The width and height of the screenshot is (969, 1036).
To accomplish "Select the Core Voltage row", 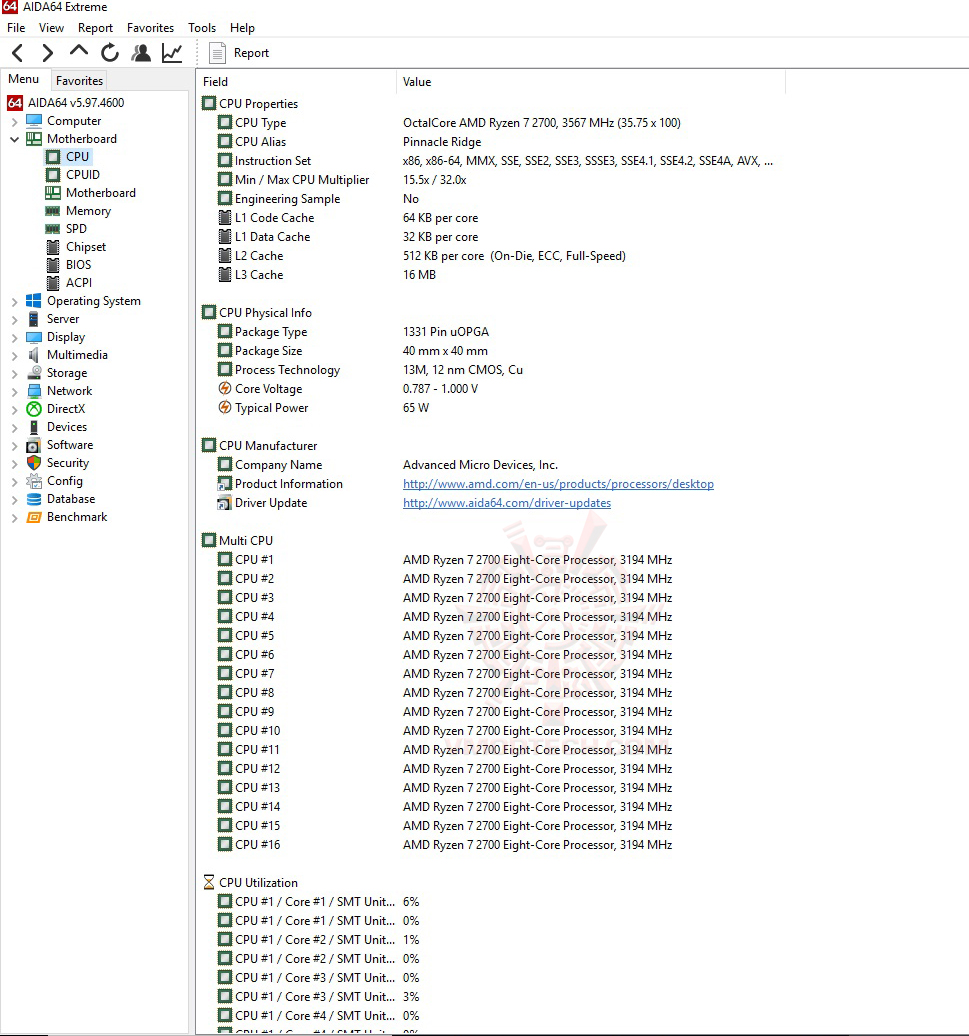I will [348, 389].
